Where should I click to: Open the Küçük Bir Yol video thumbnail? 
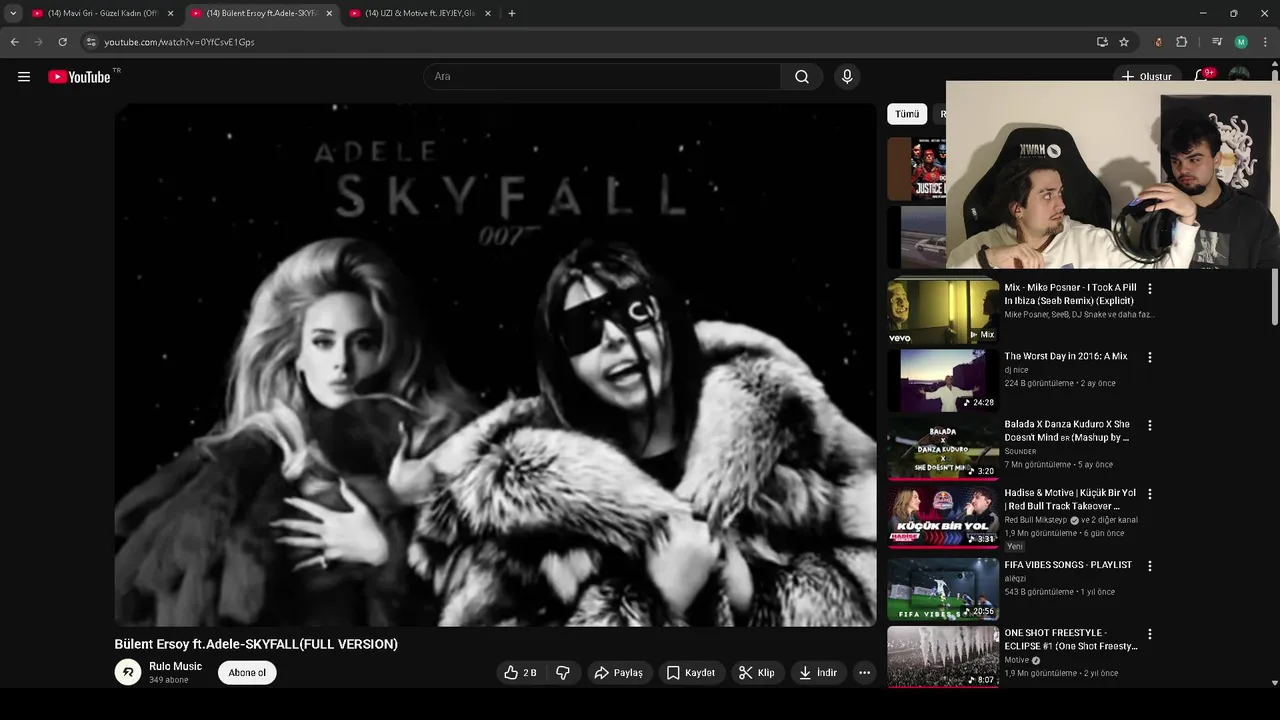tap(943, 518)
